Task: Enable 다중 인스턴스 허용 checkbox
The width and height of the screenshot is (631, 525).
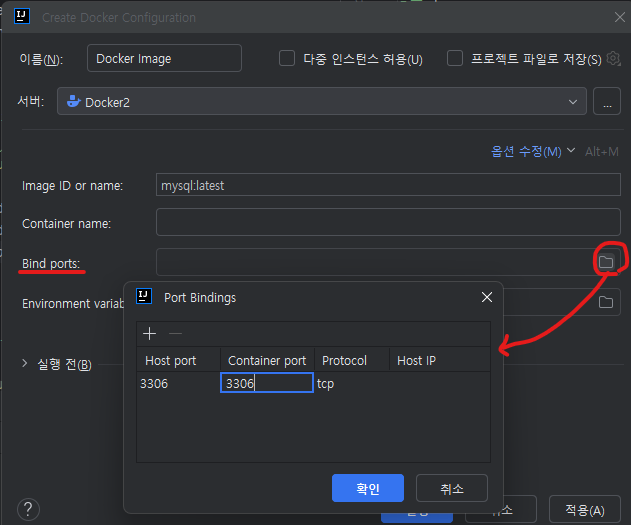Action: click(x=287, y=58)
